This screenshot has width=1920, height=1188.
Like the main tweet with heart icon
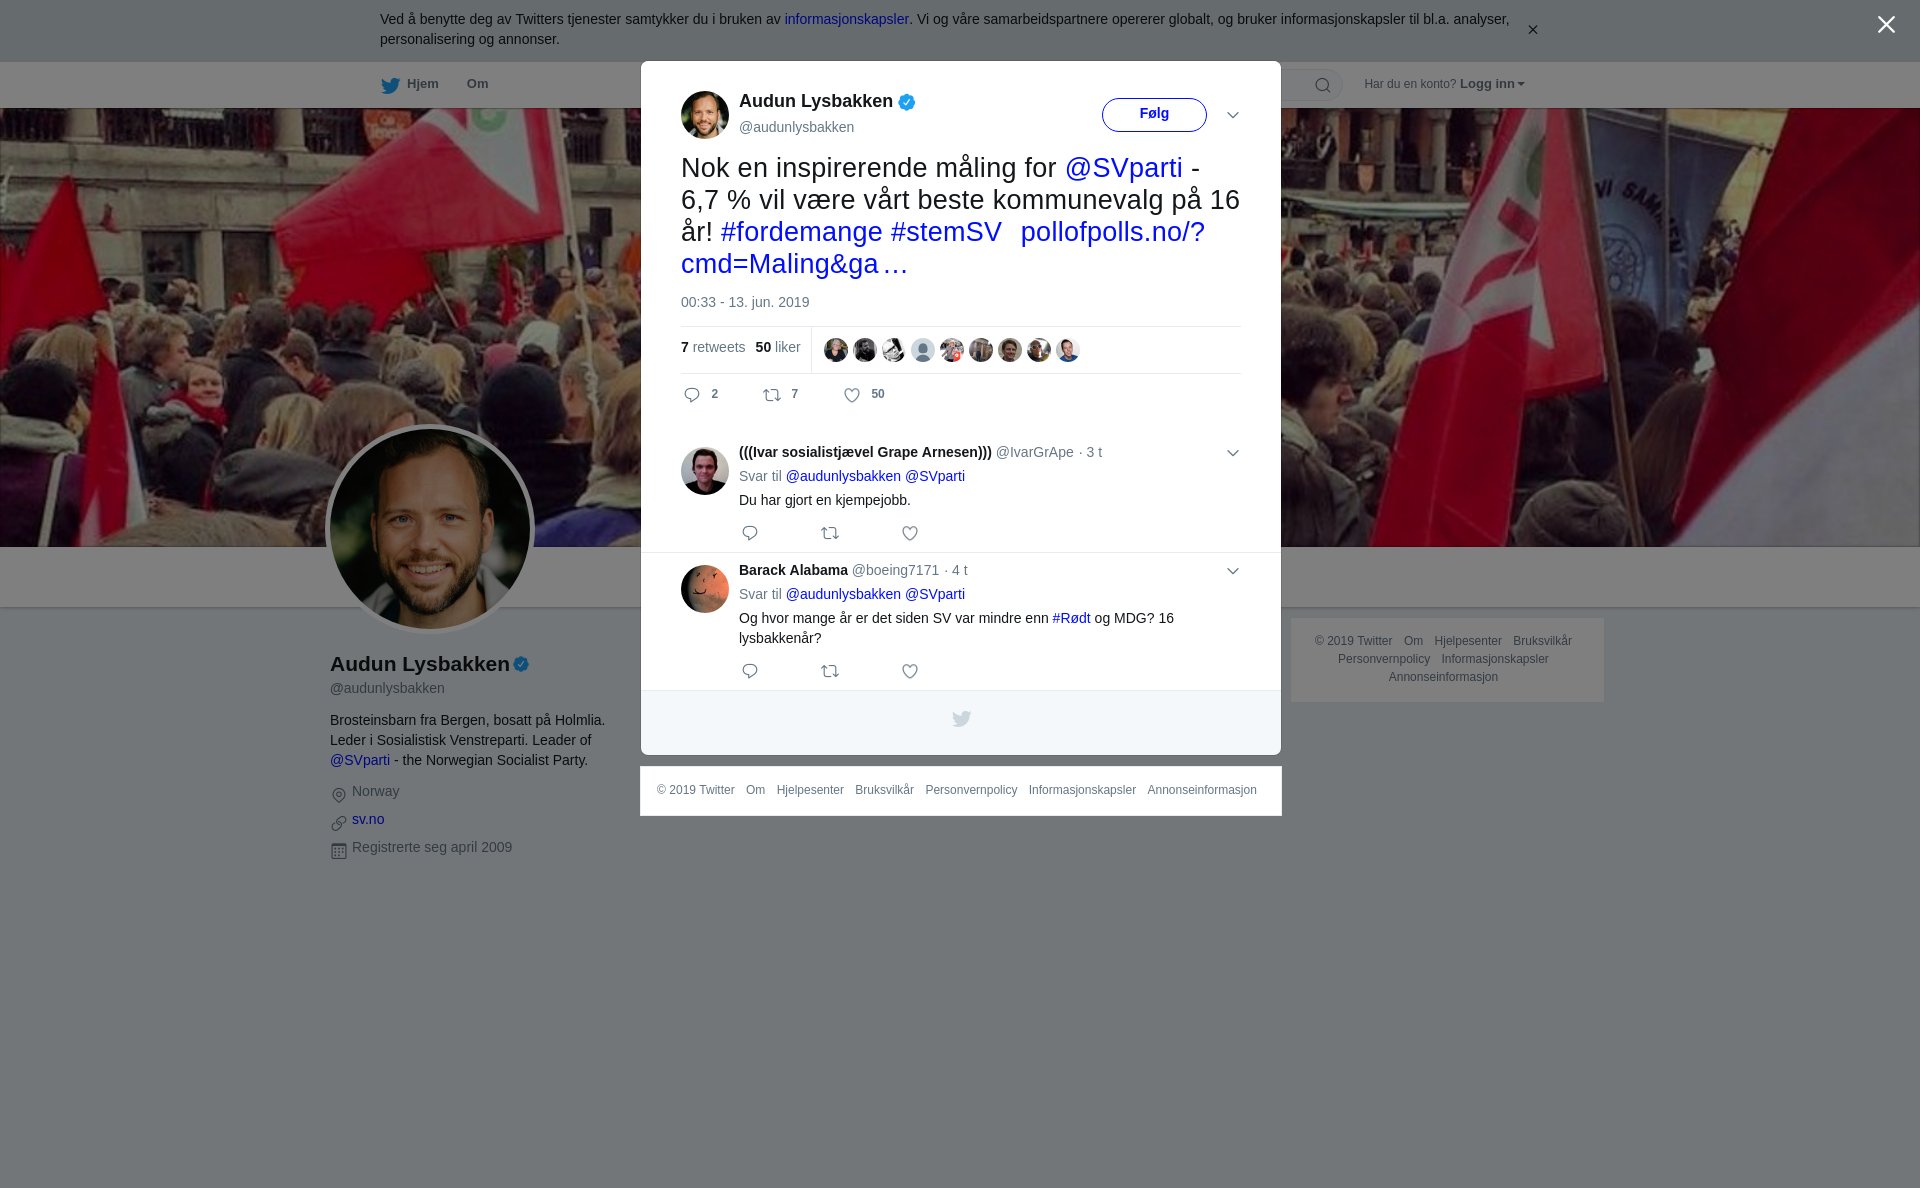pyautogui.click(x=852, y=395)
